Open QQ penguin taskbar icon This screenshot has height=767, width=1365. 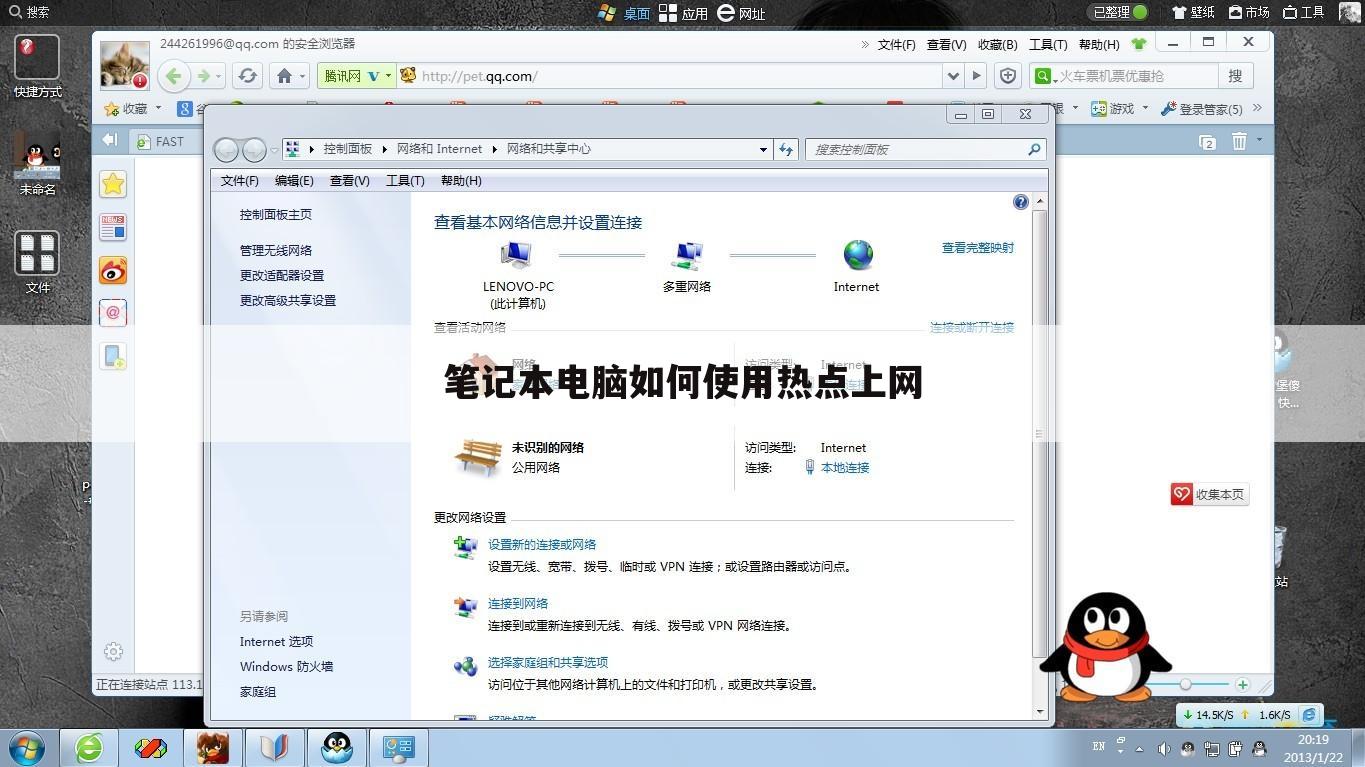point(337,747)
